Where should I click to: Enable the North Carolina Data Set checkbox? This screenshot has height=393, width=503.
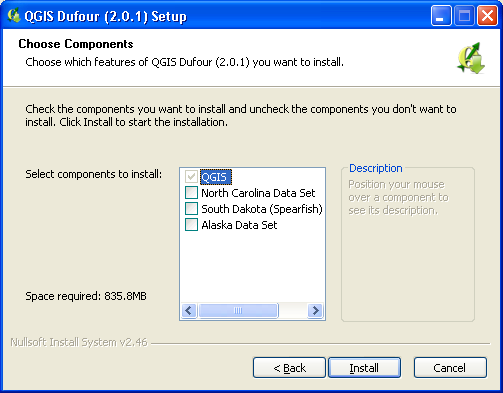point(191,193)
